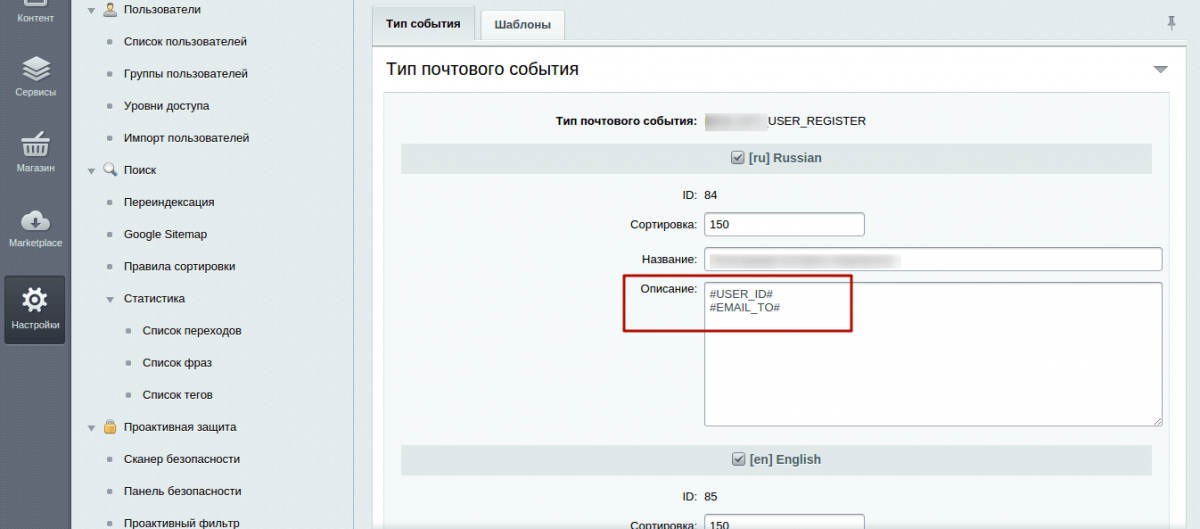
Task: Open Импорт пользователей
Action: coord(186,138)
